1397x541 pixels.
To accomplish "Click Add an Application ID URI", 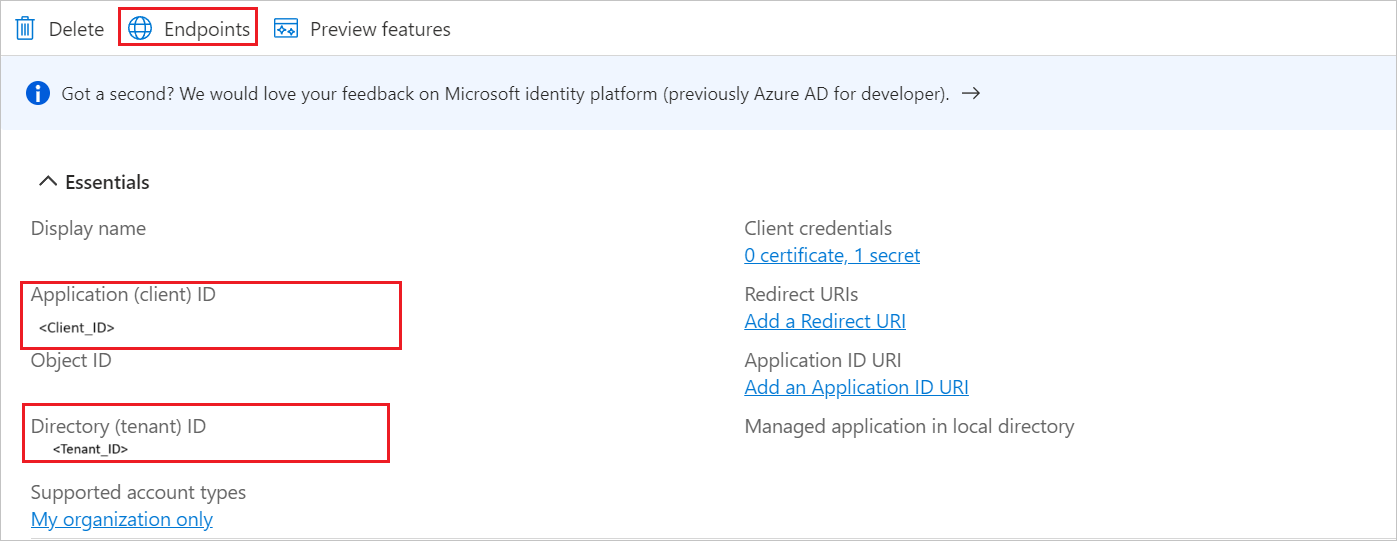I will pyautogui.click(x=856, y=387).
